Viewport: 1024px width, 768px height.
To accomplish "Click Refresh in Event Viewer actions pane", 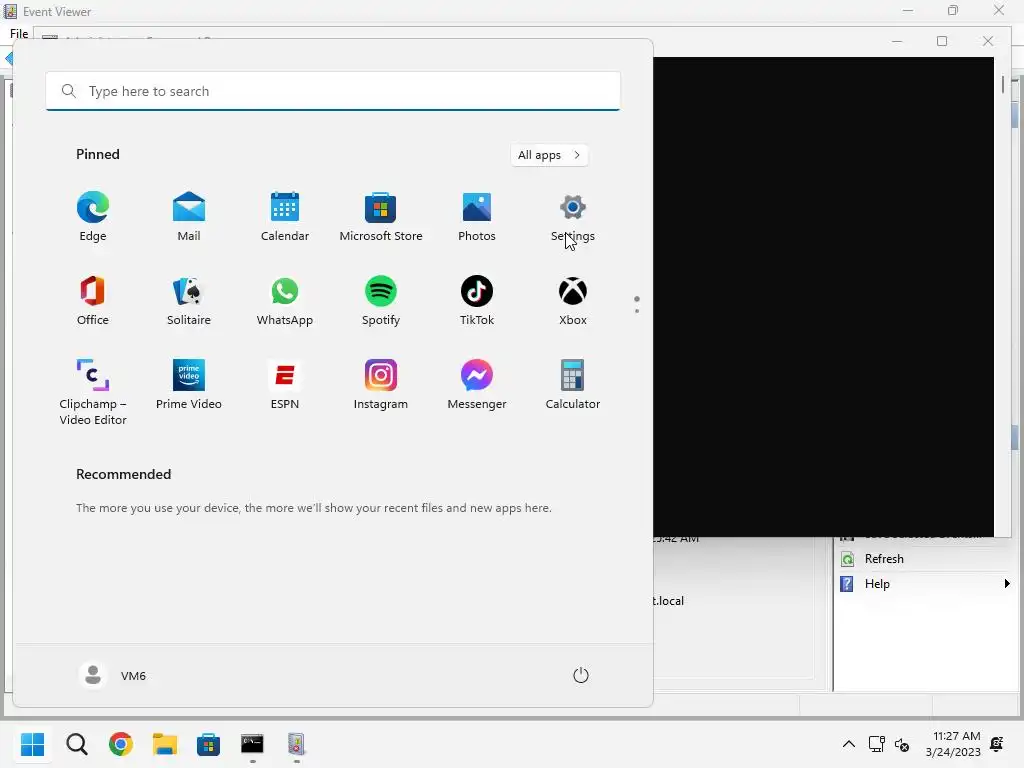I will click(x=884, y=558).
